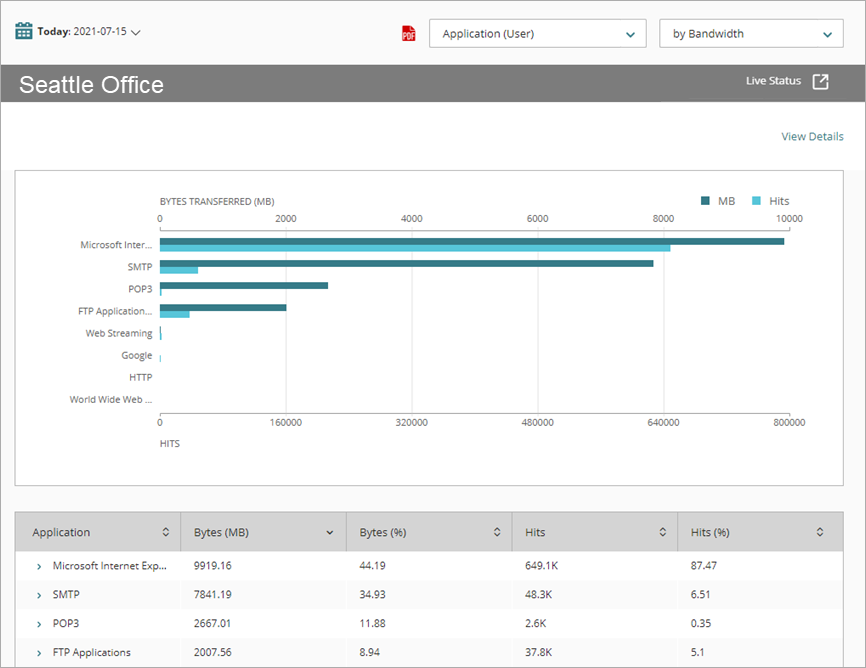
Task: Sort the Application column
Action: pos(167,532)
